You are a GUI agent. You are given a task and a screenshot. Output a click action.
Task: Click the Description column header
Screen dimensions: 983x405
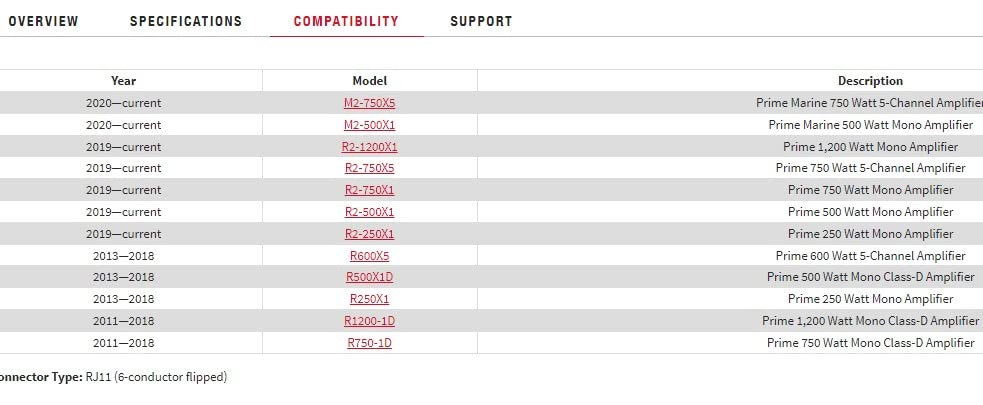(x=870, y=81)
